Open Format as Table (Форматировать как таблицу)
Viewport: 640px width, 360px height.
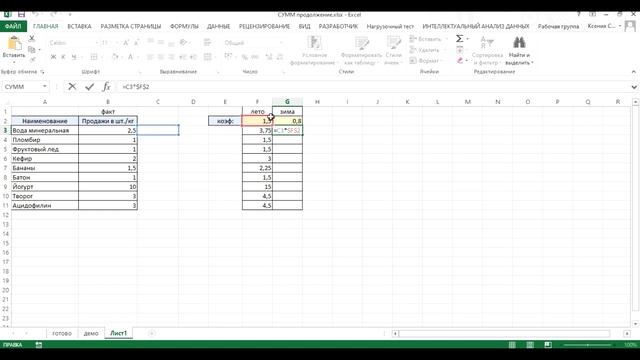coord(361,51)
